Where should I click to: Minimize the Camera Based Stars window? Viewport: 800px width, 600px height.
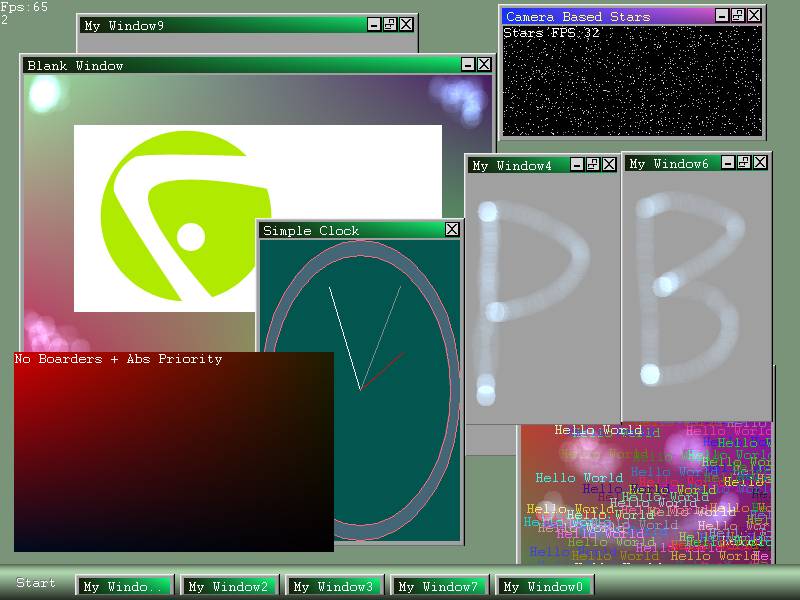[722, 15]
